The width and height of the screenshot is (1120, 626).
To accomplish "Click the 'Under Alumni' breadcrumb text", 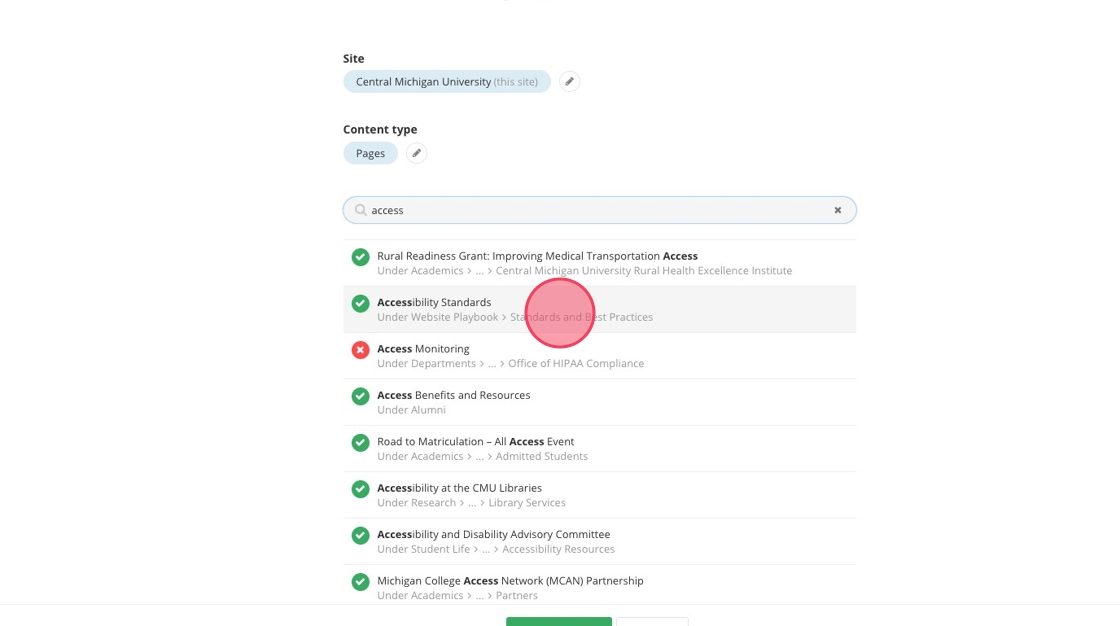I will 411,410.
